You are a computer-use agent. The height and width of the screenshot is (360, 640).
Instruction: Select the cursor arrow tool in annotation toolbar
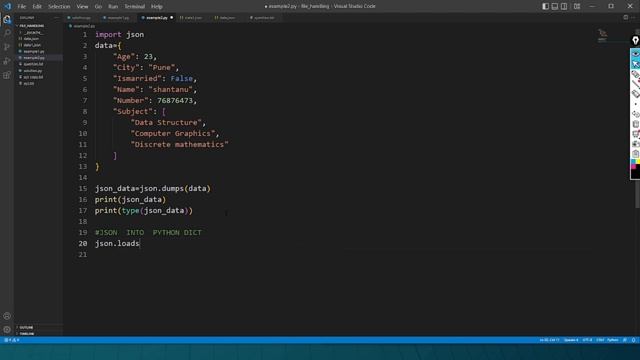click(636, 64)
